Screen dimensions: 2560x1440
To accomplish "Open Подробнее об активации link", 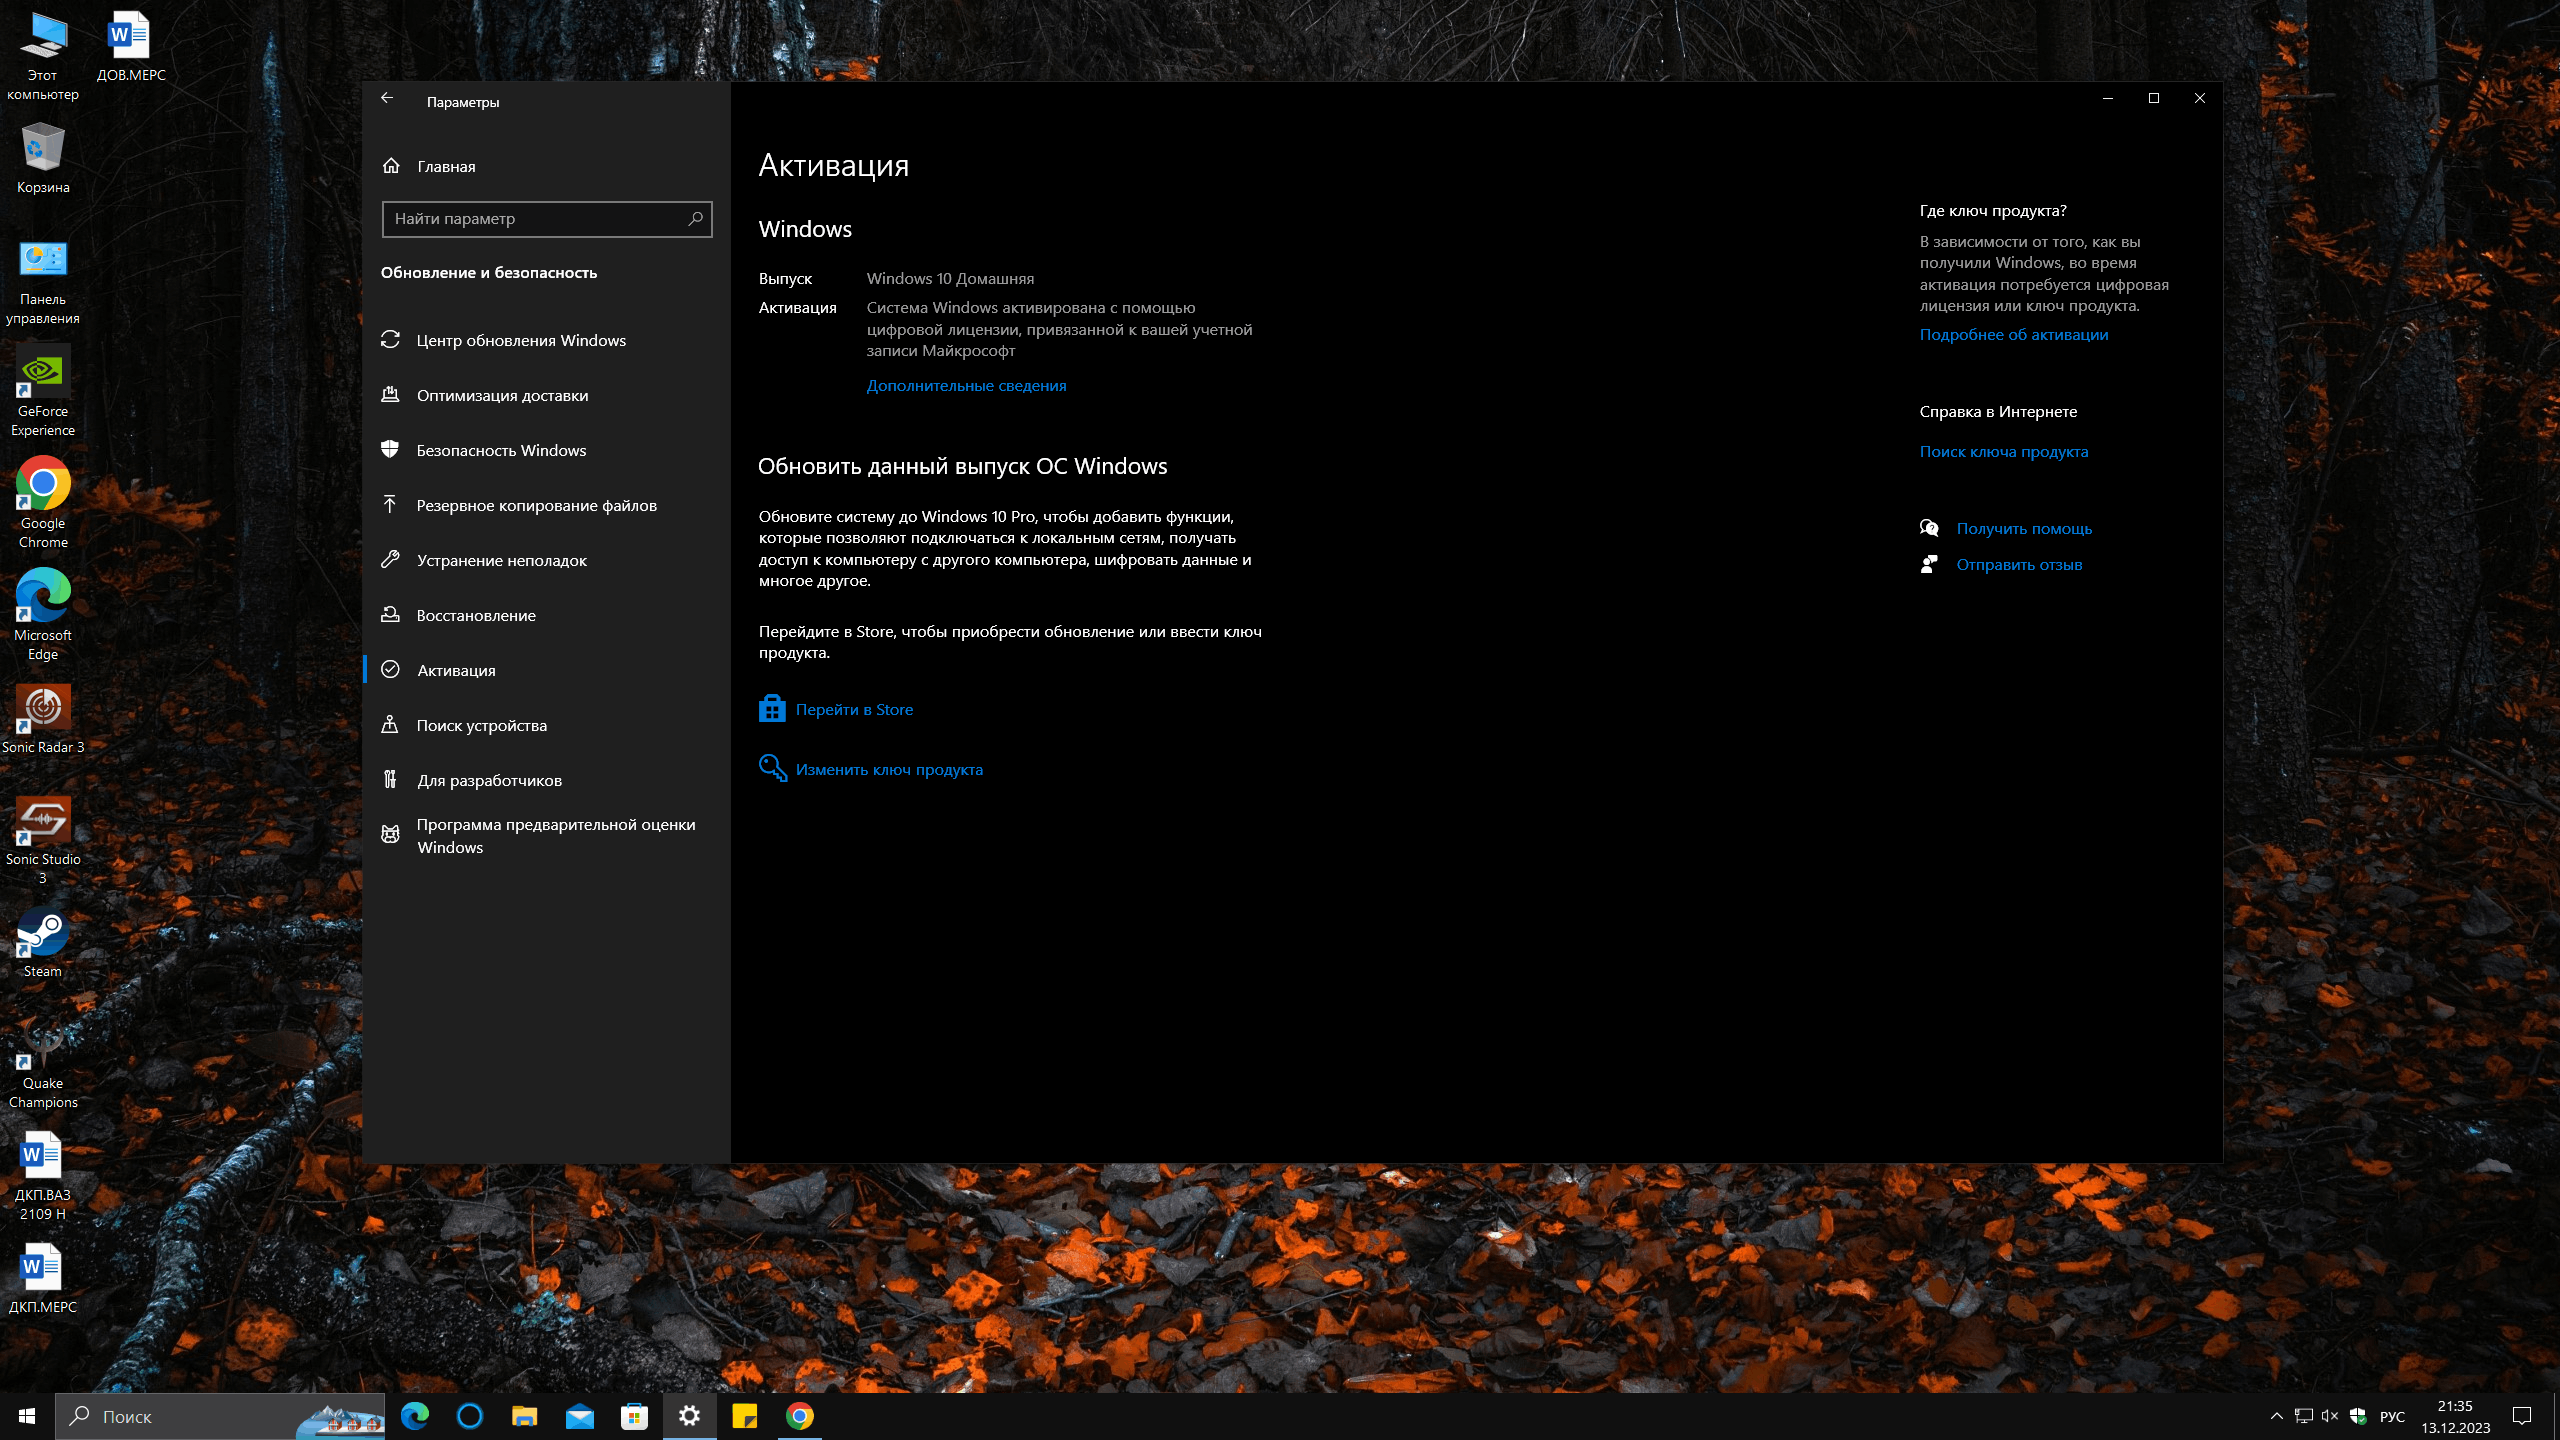I will (2013, 334).
